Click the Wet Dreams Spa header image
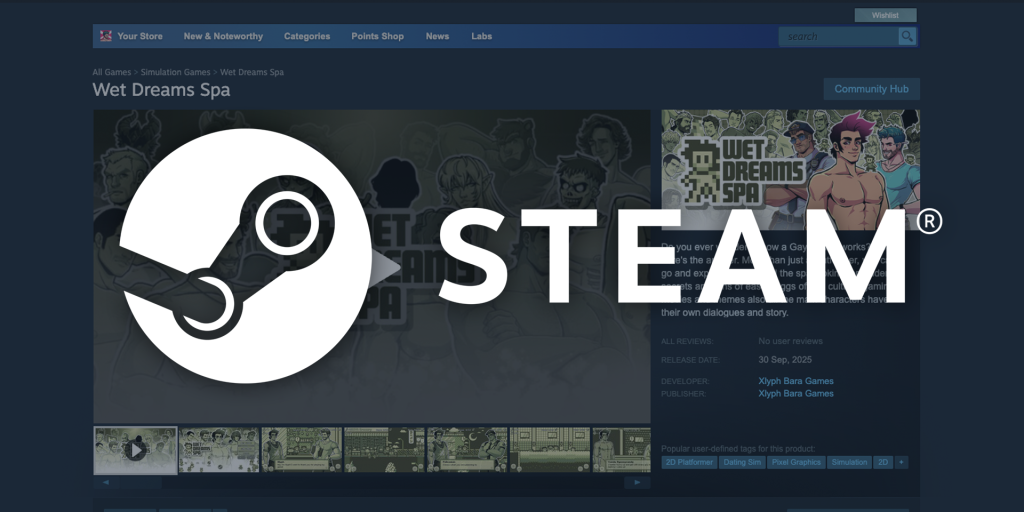Viewport: 1024px width, 512px height. (790, 170)
